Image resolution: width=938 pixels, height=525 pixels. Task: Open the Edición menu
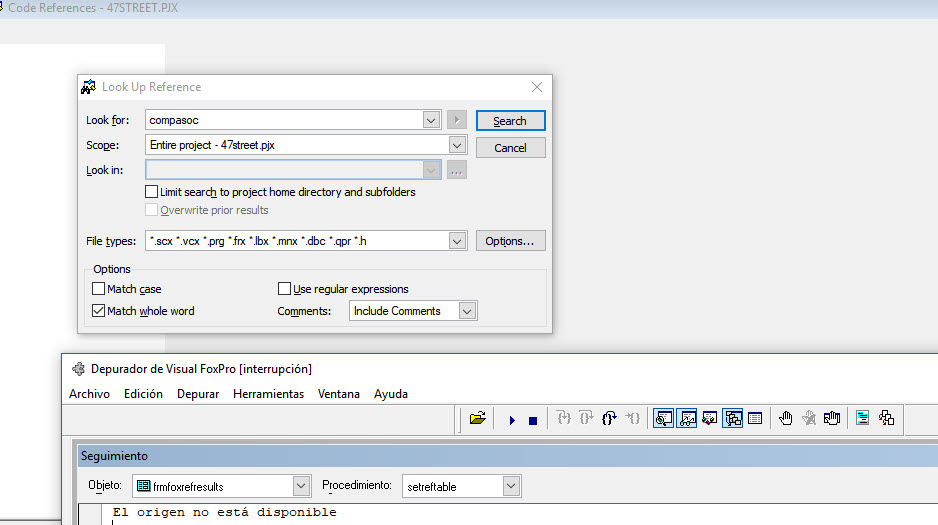click(x=144, y=394)
